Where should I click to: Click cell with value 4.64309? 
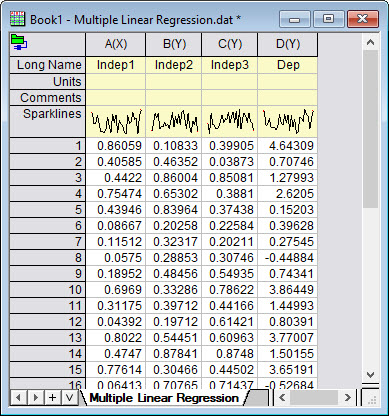coord(288,146)
